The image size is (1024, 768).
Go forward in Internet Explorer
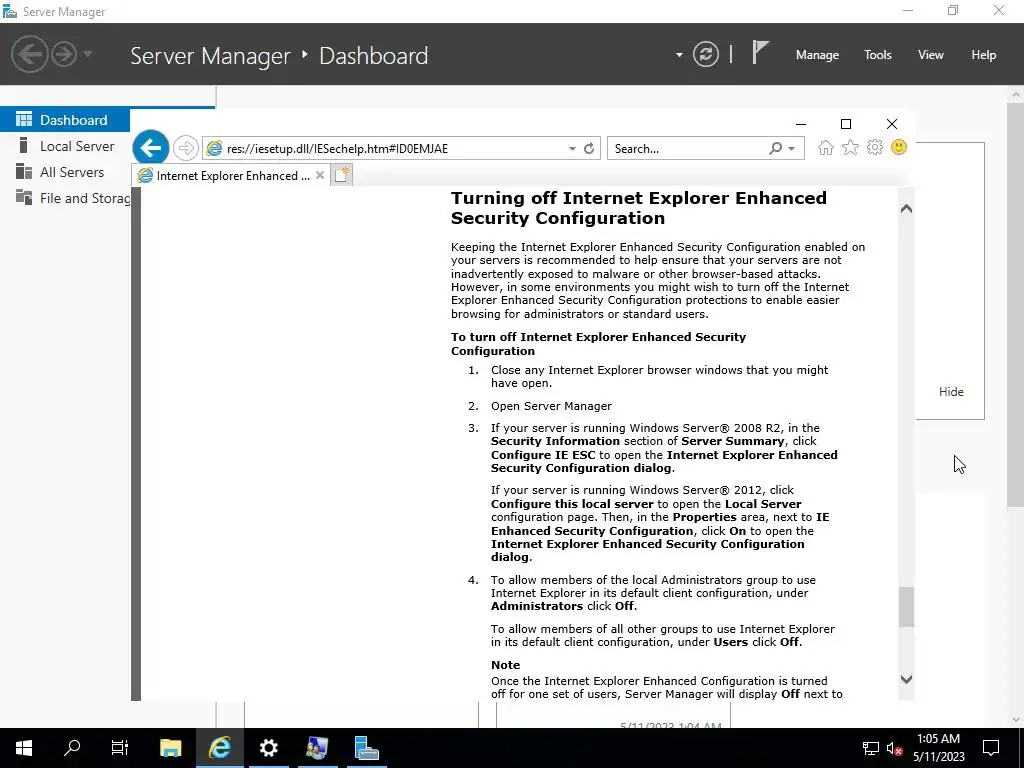(x=185, y=148)
